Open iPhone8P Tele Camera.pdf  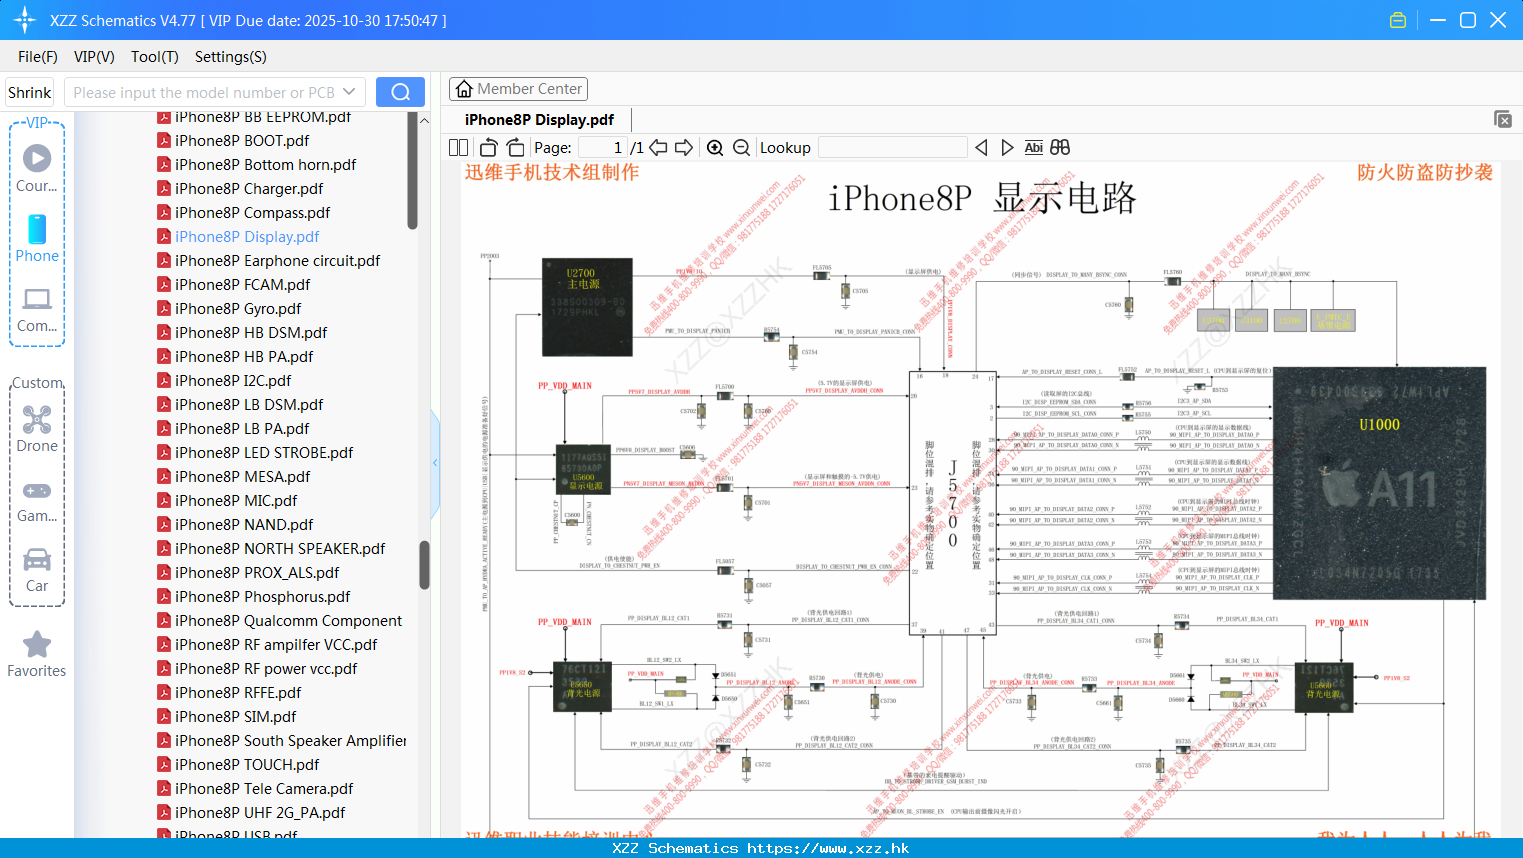[x=264, y=789]
